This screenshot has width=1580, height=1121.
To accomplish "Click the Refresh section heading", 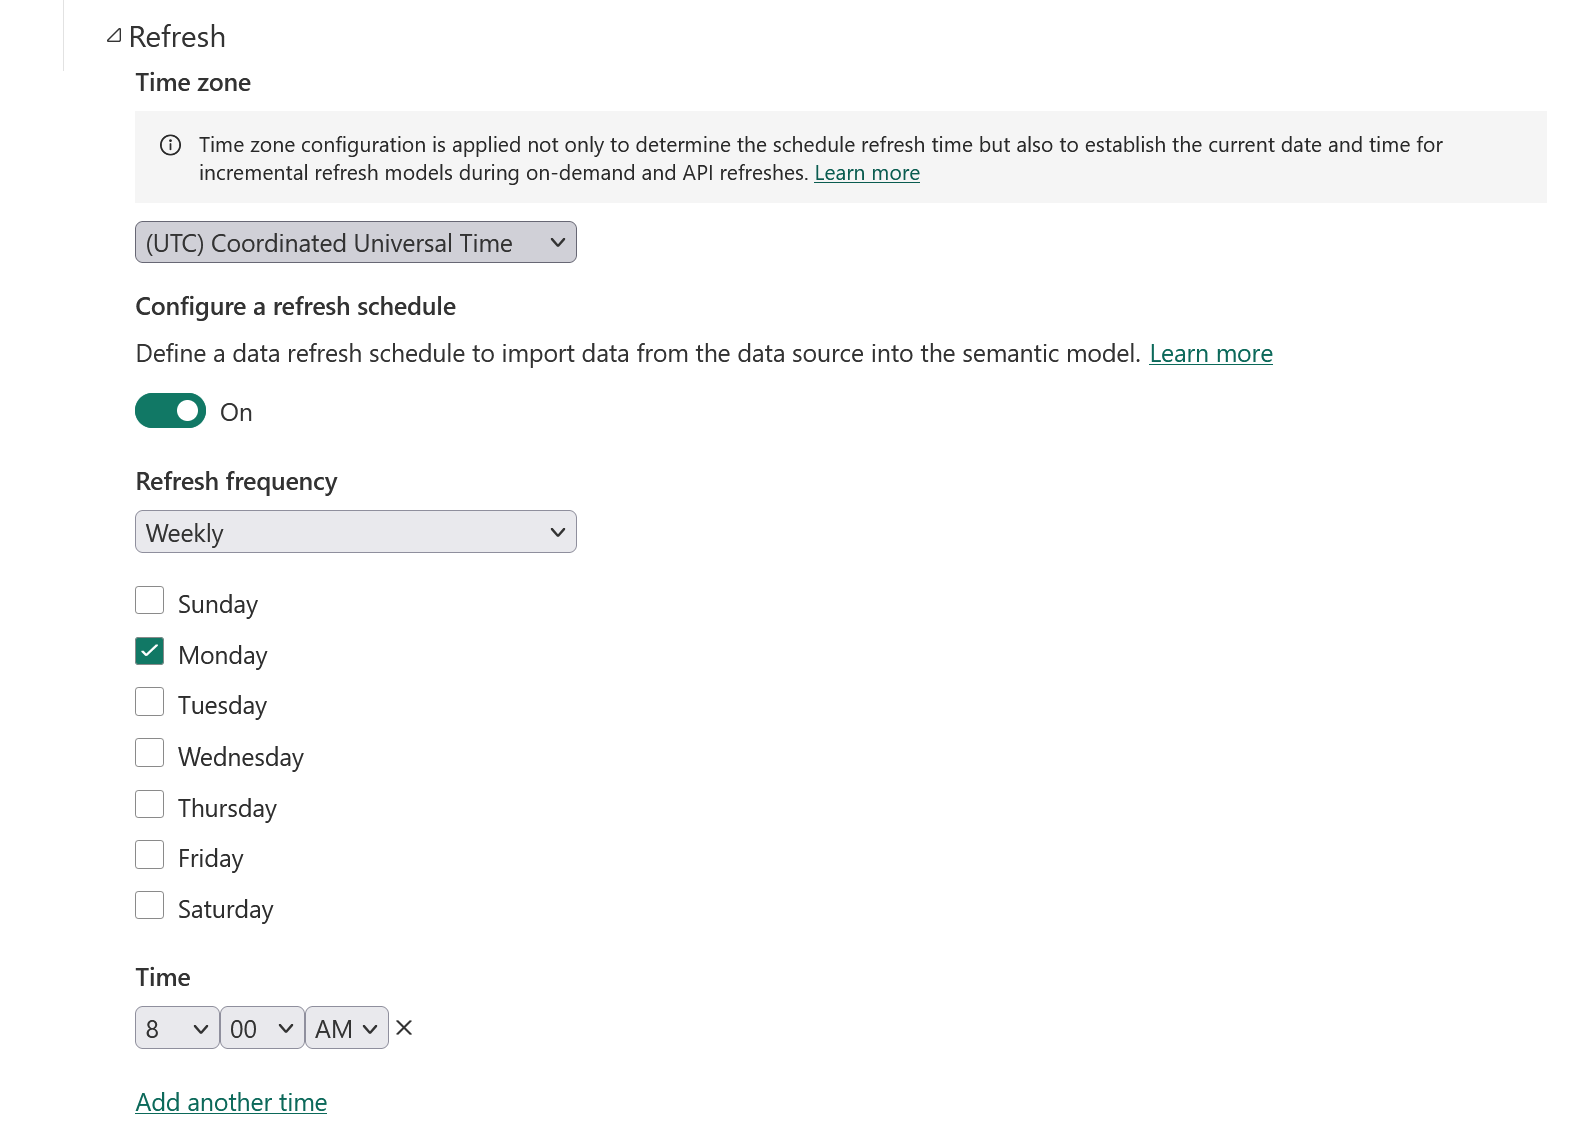I will [178, 36].
